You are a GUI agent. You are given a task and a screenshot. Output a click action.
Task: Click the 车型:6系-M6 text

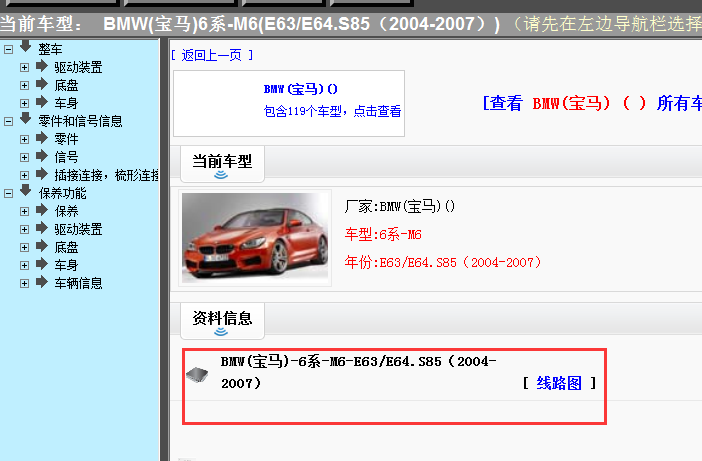pyautogui.click(x=383, y=235)
